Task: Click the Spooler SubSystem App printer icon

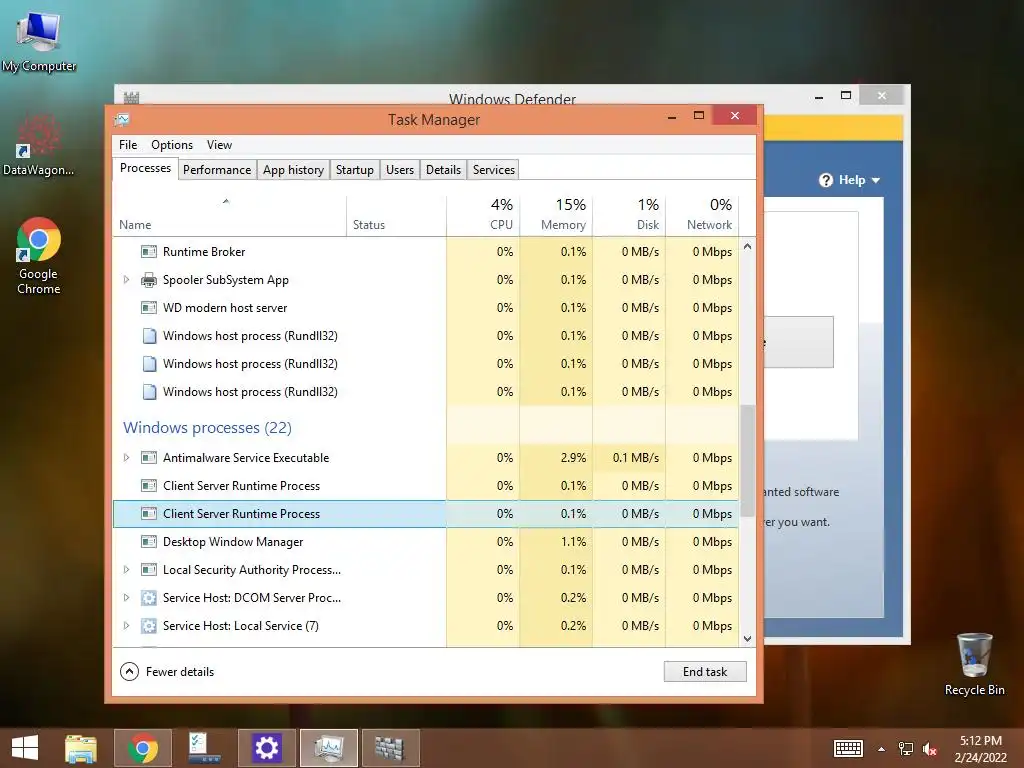Action: click(149, 280)
